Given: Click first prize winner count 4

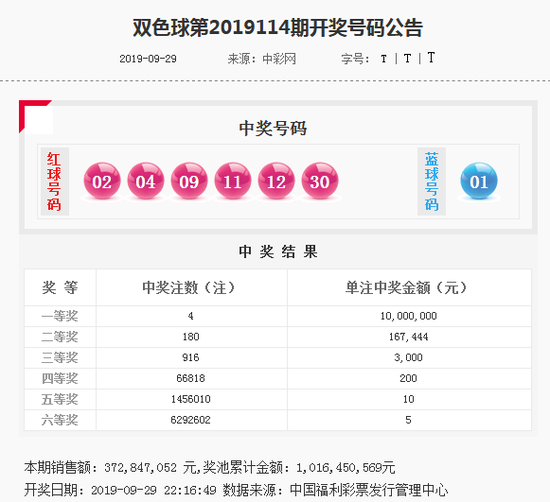Looking at the screenshot, I should (190, 316).
